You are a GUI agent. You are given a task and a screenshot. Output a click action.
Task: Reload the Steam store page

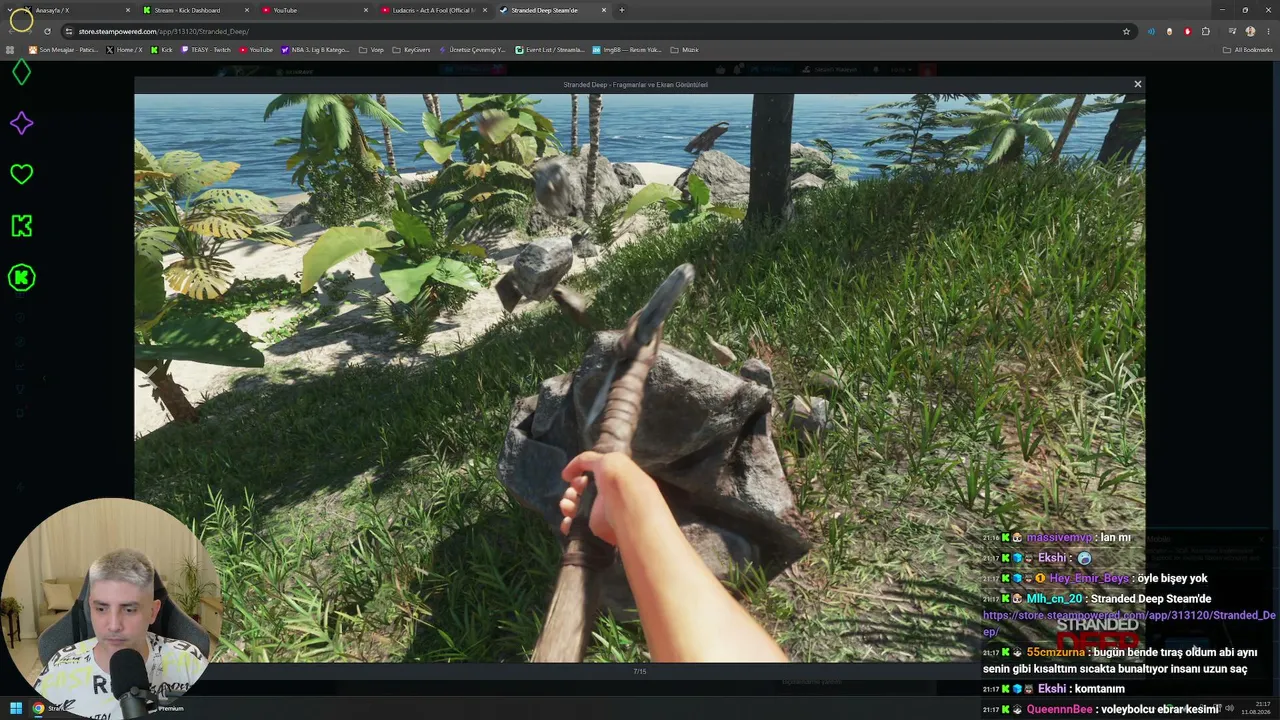coord(47,31)
